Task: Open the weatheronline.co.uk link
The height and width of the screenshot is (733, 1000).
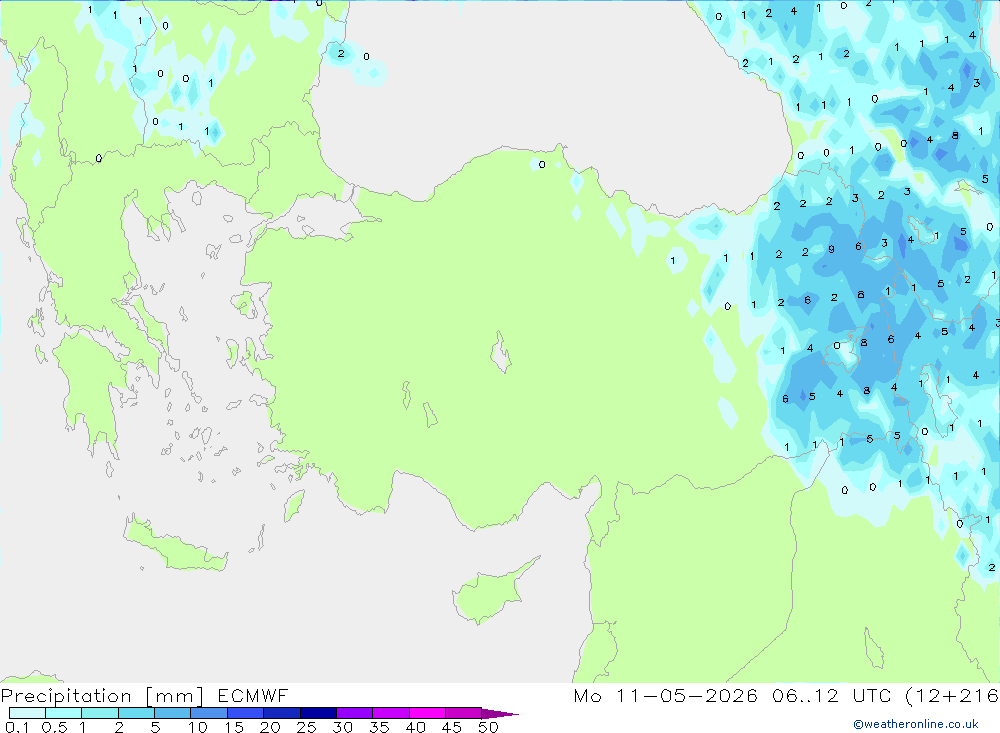Action: tap(916, 724)
